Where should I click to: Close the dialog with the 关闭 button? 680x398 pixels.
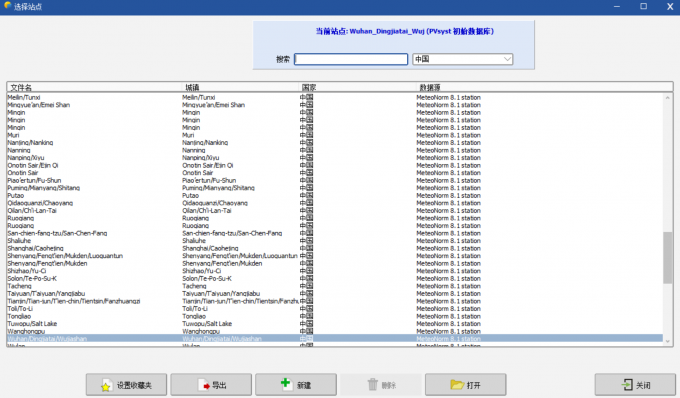tap(635, 385)
